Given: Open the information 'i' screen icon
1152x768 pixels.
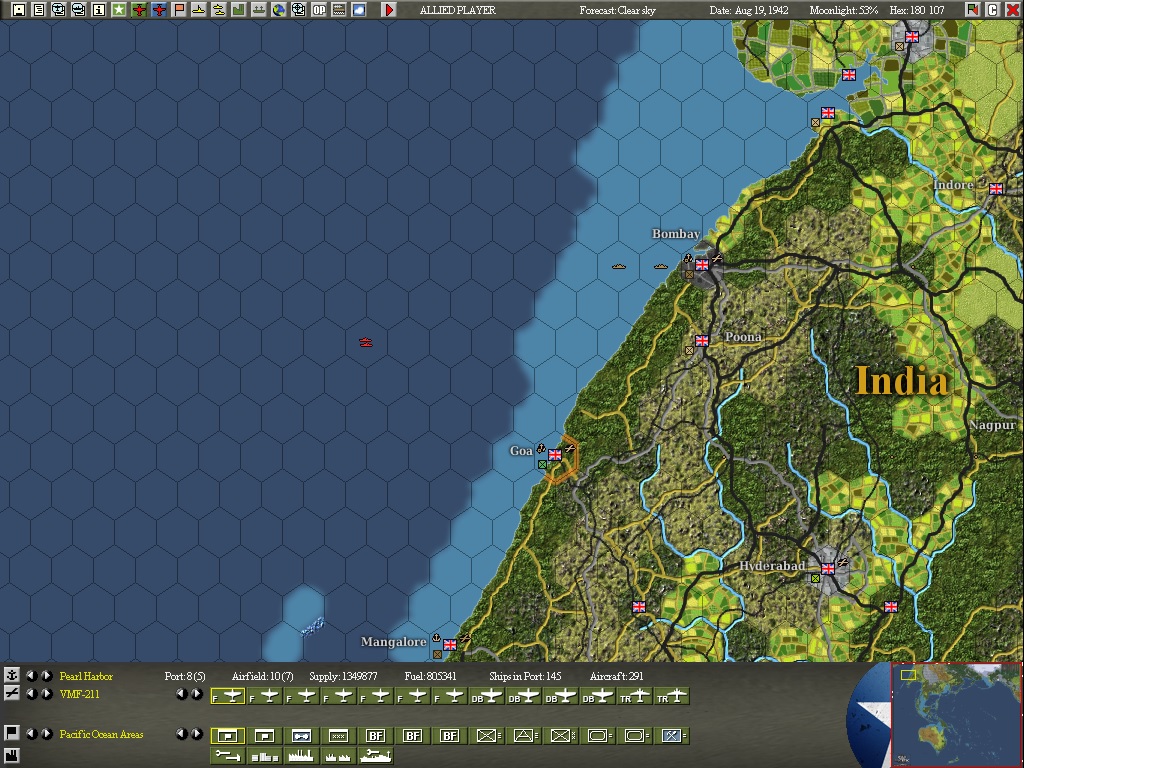Looking at the screenshot, I should (98, 10).
